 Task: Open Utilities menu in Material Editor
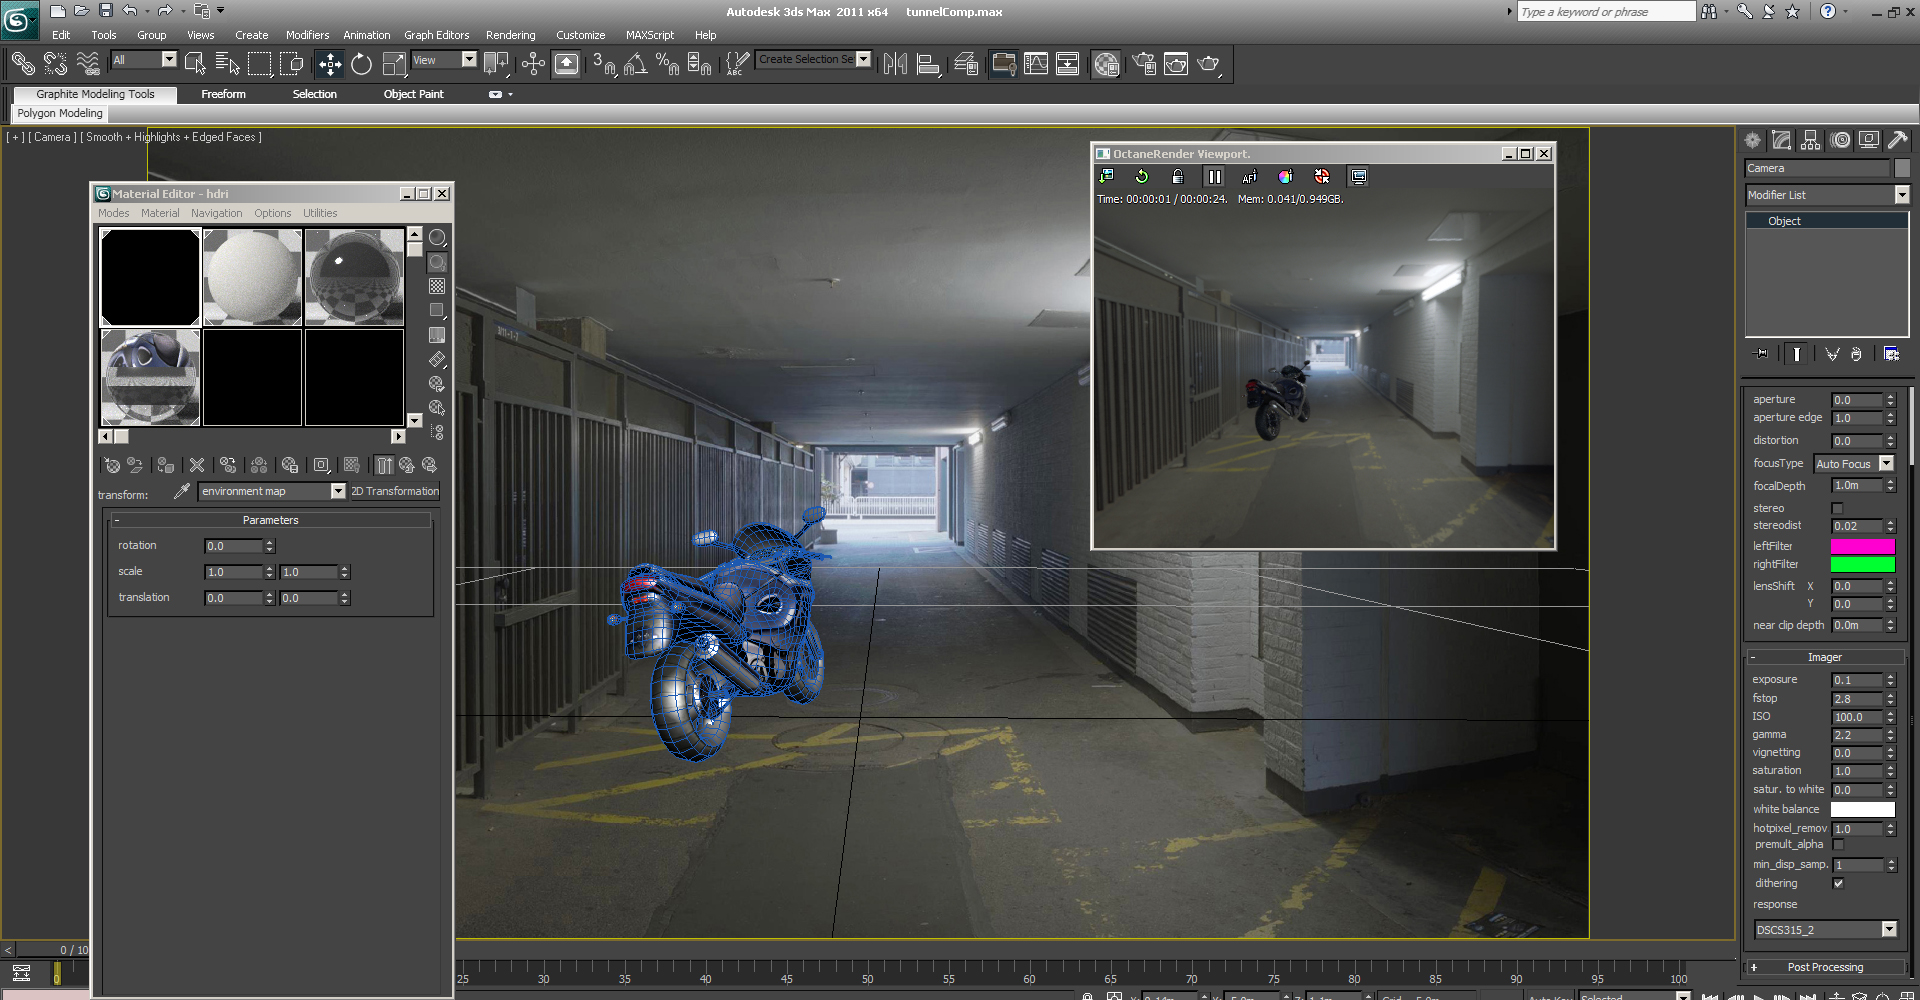(x=320, y=213)
